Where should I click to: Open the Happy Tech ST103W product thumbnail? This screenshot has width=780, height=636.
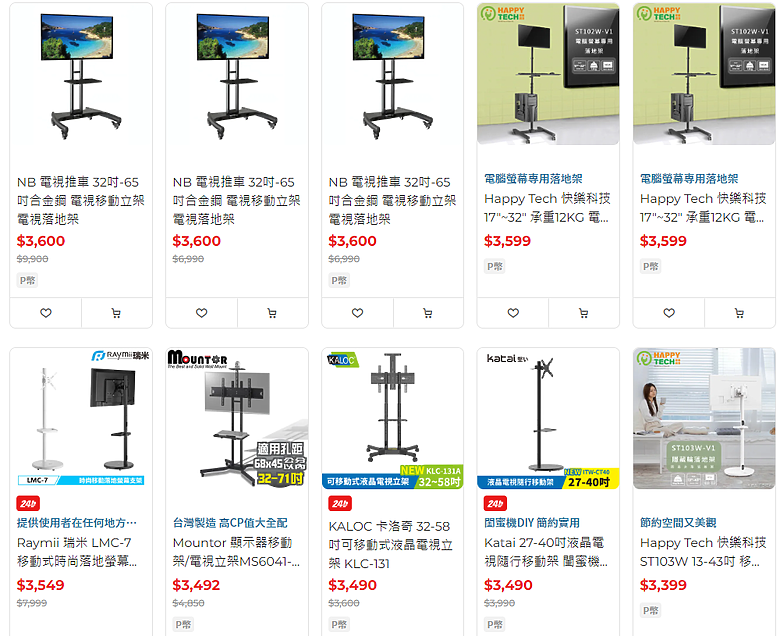[x=704, y=418]
